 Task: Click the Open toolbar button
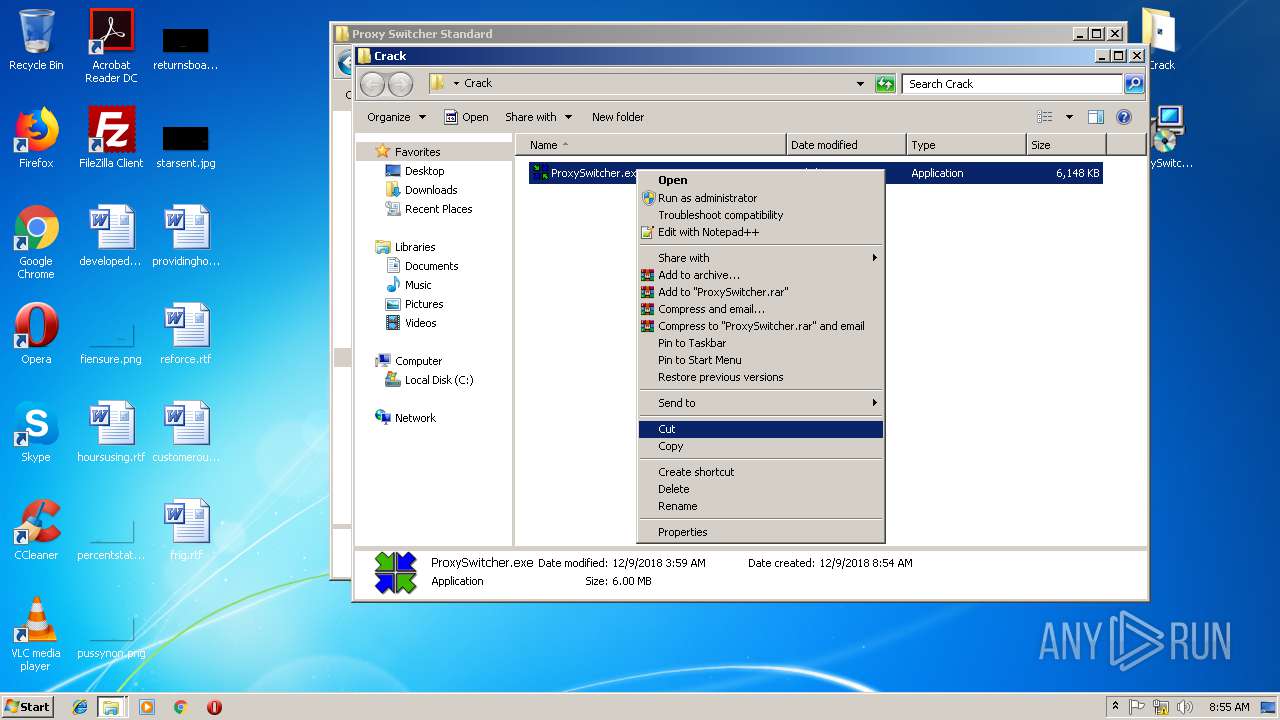(x=466, y=117)
